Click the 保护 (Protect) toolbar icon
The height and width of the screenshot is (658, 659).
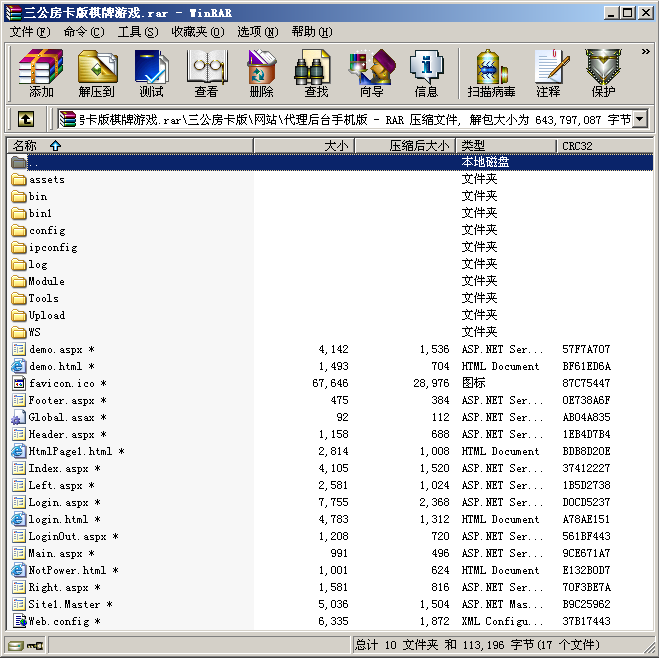tap(603, 73)
